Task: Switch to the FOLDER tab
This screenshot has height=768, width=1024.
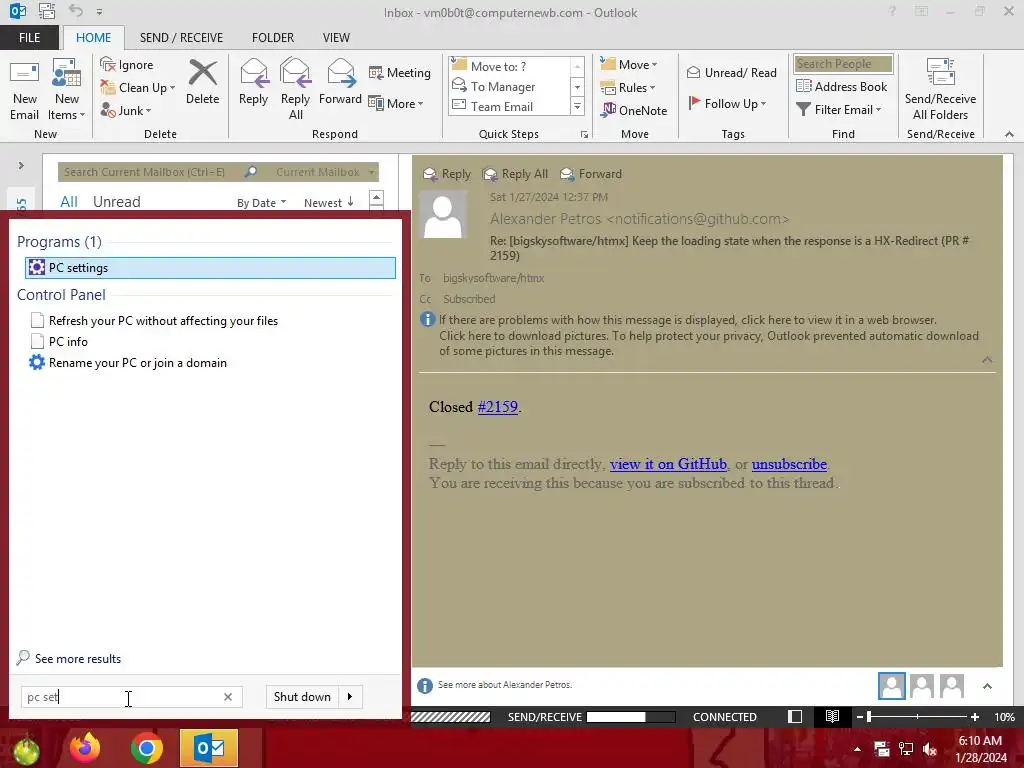Action: (273, 38)
